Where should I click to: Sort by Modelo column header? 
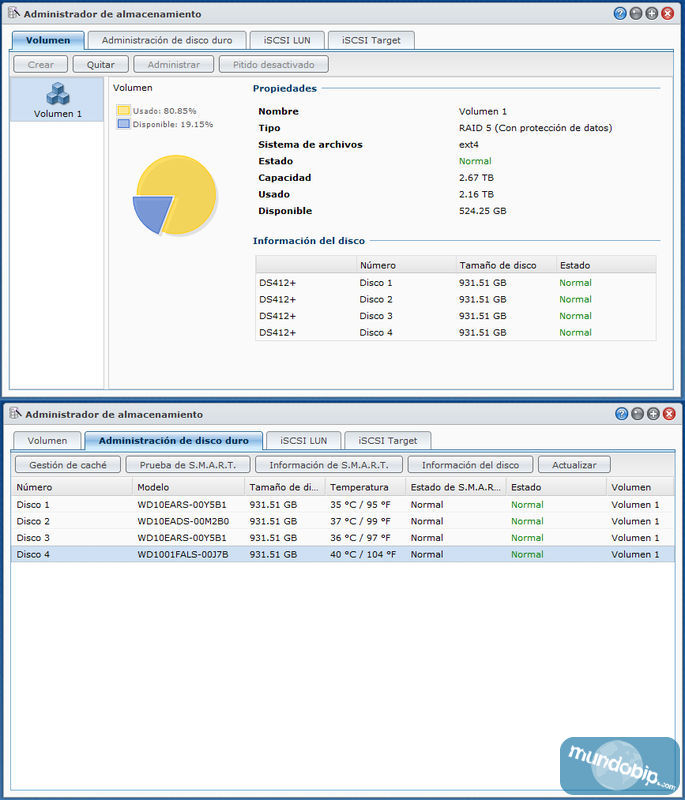[188, 487]
